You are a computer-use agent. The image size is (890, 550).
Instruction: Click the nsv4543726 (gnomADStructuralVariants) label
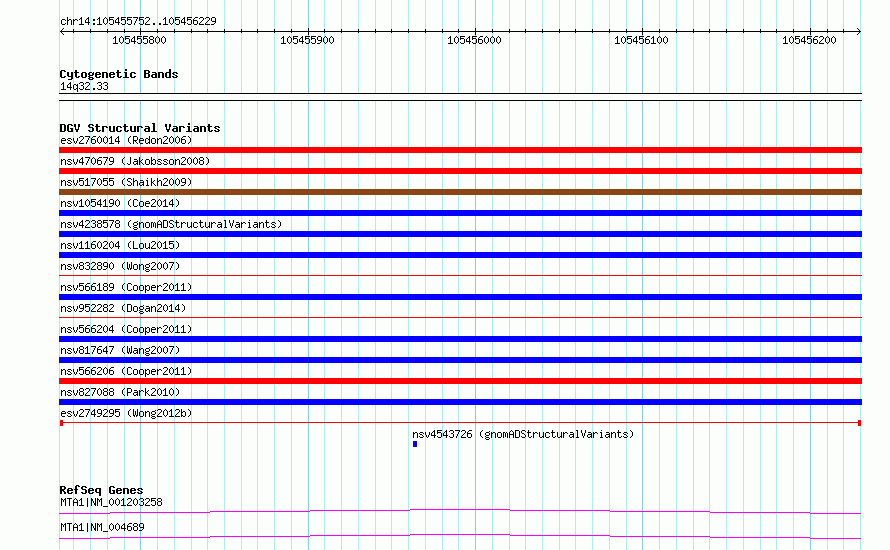pyautogui.click(x=523, y=434)
